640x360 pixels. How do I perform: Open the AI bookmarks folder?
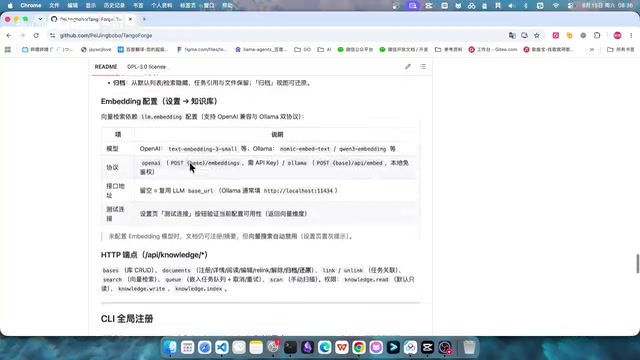[324, 49]
